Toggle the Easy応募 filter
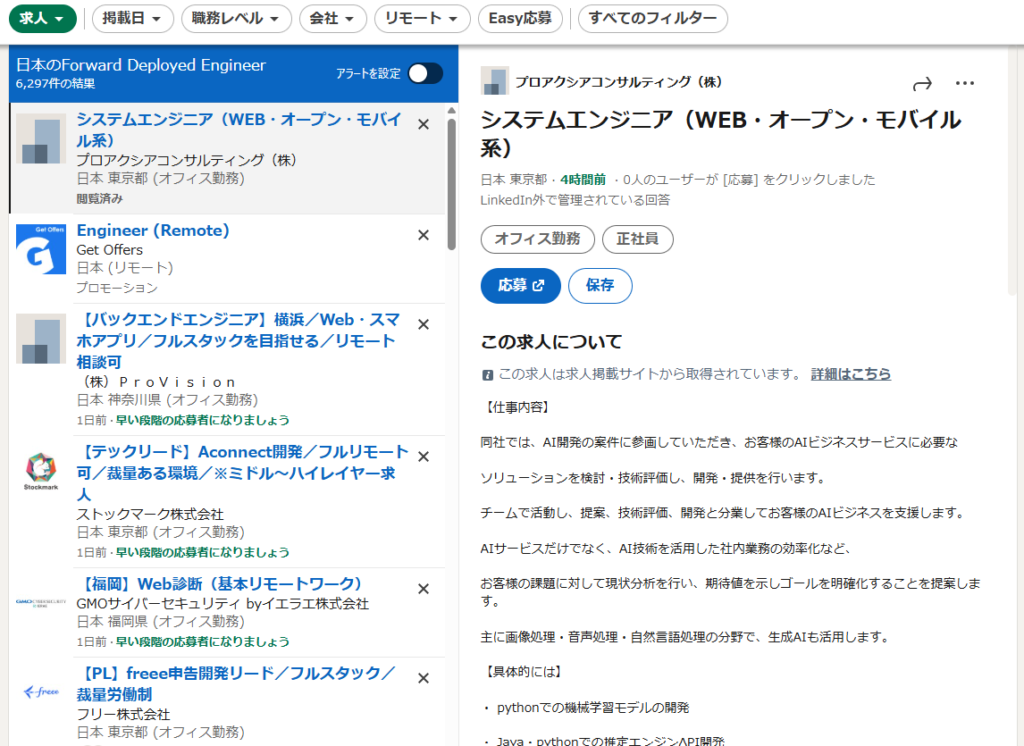 pyautogui.click(x=520, y=19)
